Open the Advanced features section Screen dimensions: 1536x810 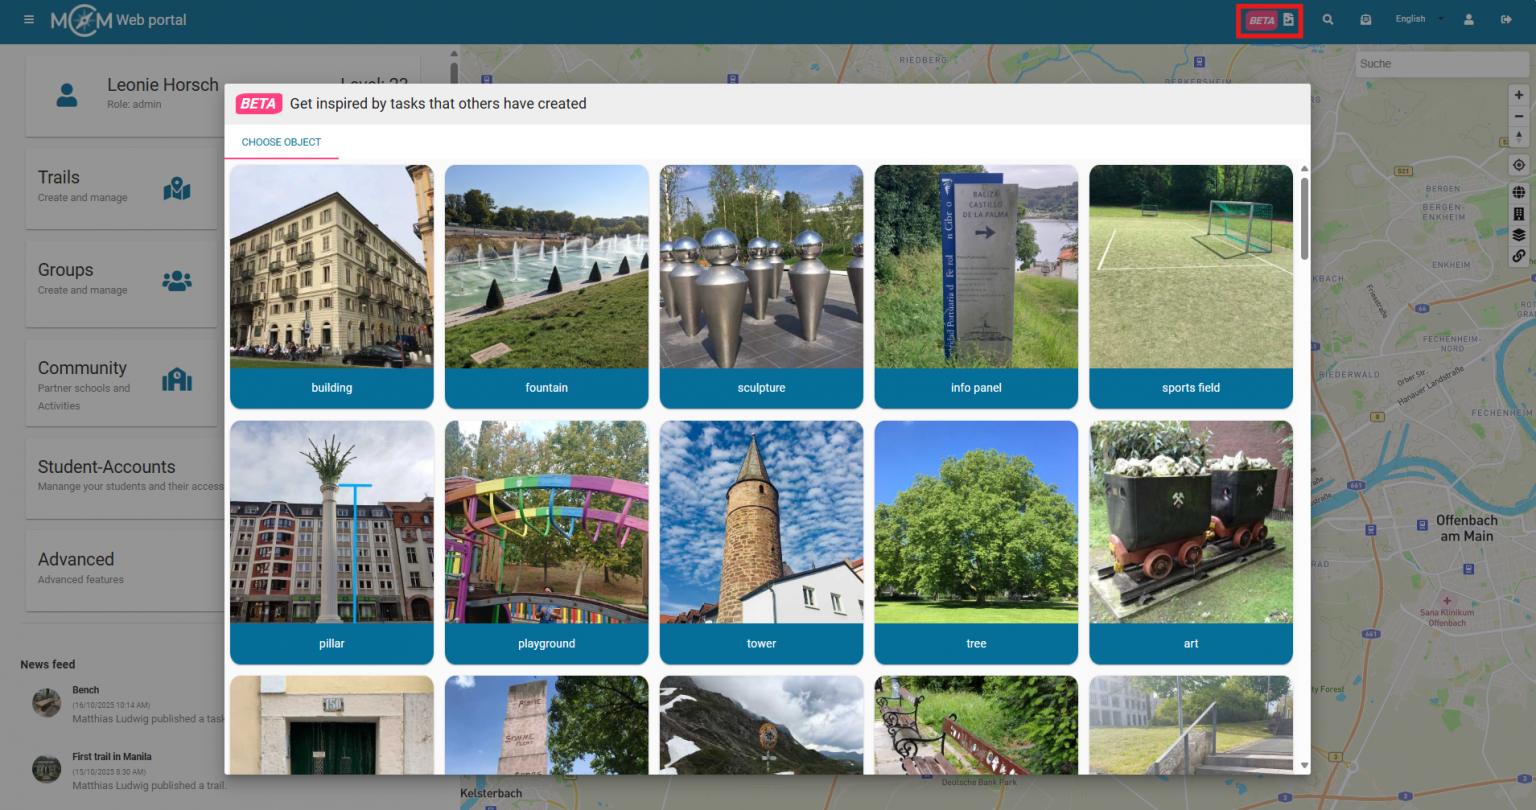tap(120, 566)
